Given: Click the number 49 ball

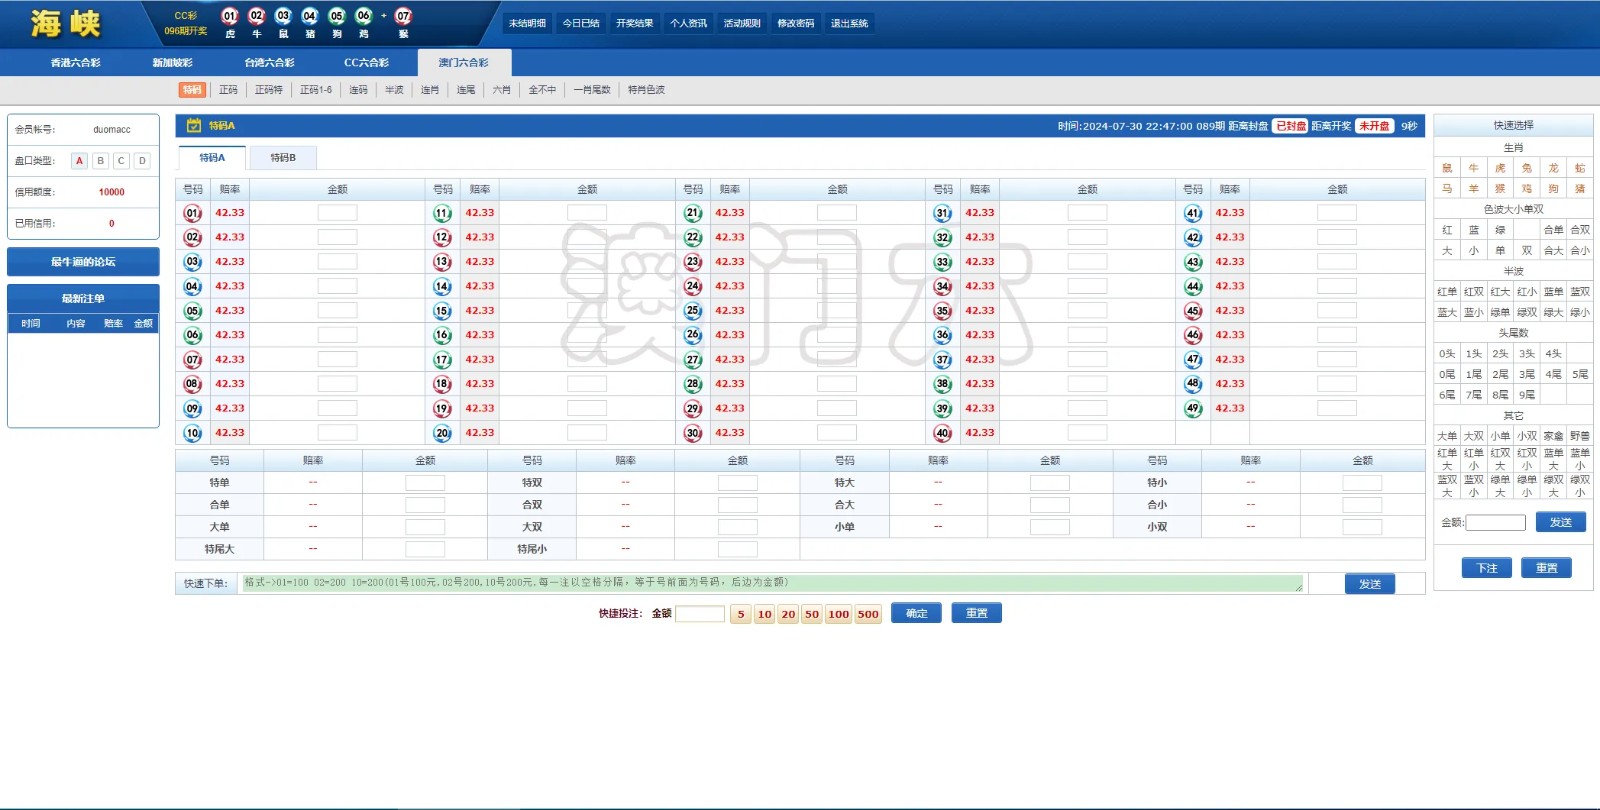Looking at the screenshot, I should pyautogui.click(x=1193, y=409).
